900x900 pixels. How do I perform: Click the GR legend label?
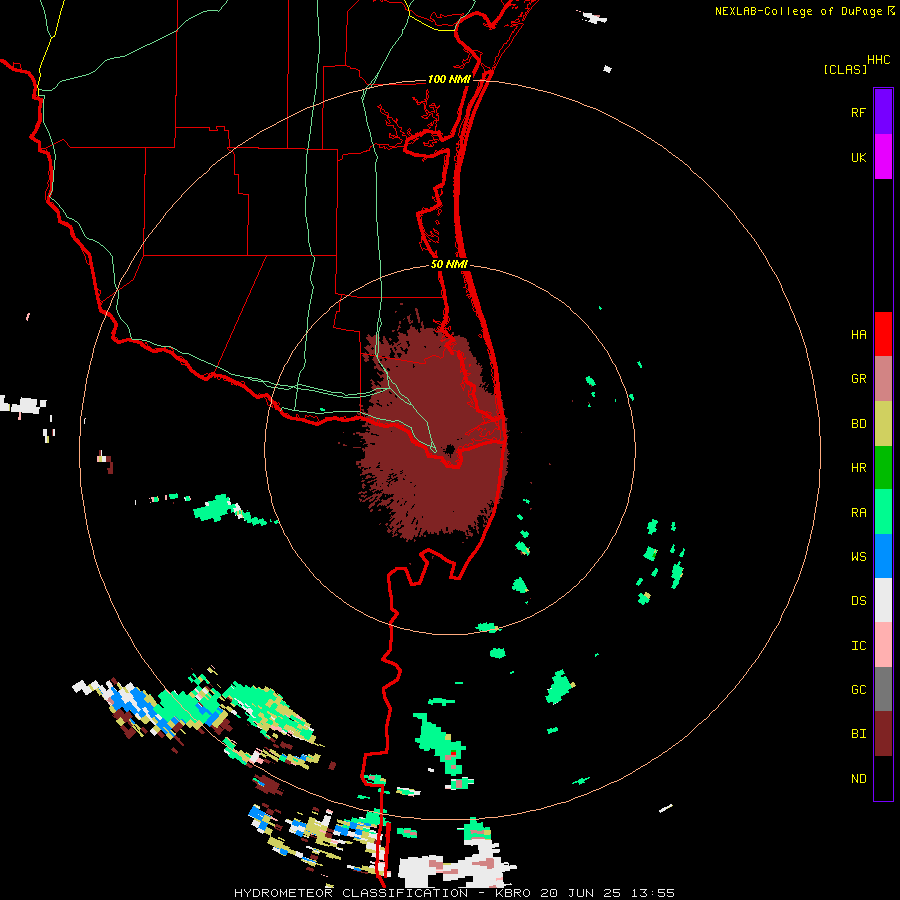[x=858, y=379]
